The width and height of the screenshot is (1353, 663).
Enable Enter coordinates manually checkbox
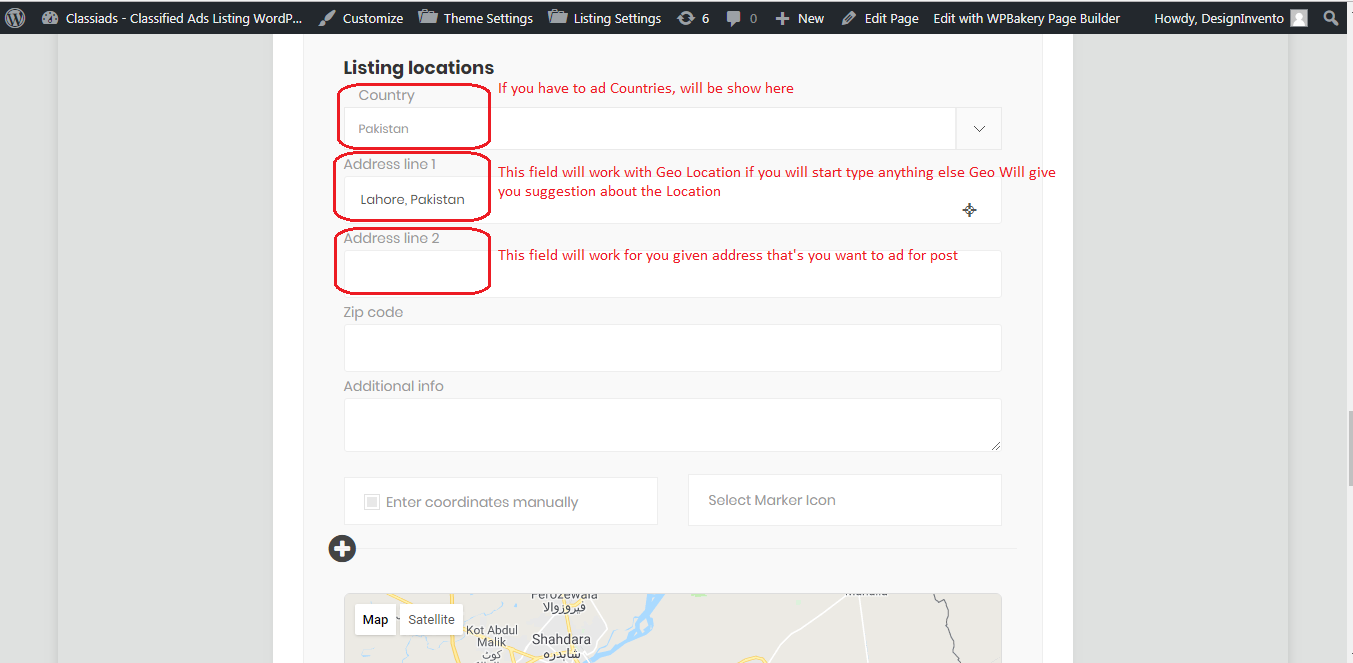pos(372,502)
